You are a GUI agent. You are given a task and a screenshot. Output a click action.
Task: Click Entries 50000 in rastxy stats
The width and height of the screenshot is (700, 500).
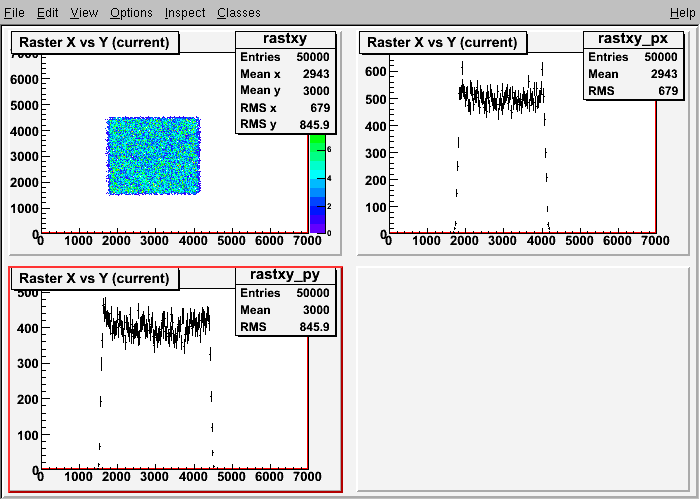coord(285,57)
